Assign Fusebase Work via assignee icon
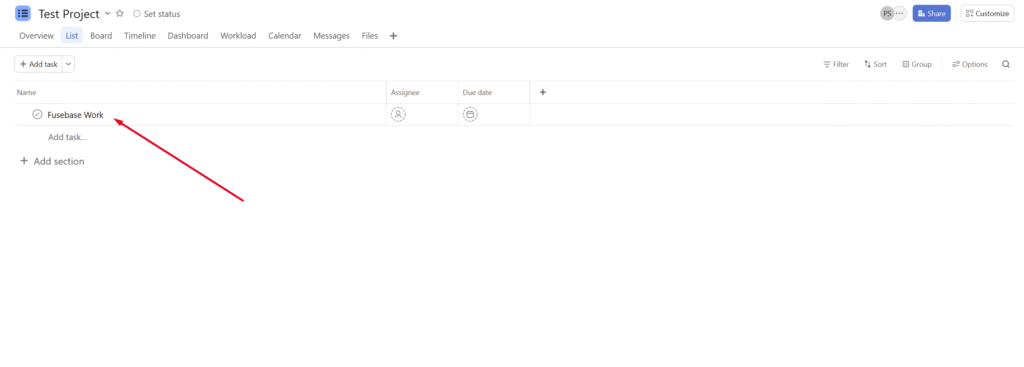This screenshot has width=1024, height=367. click(x=398, y=114)
